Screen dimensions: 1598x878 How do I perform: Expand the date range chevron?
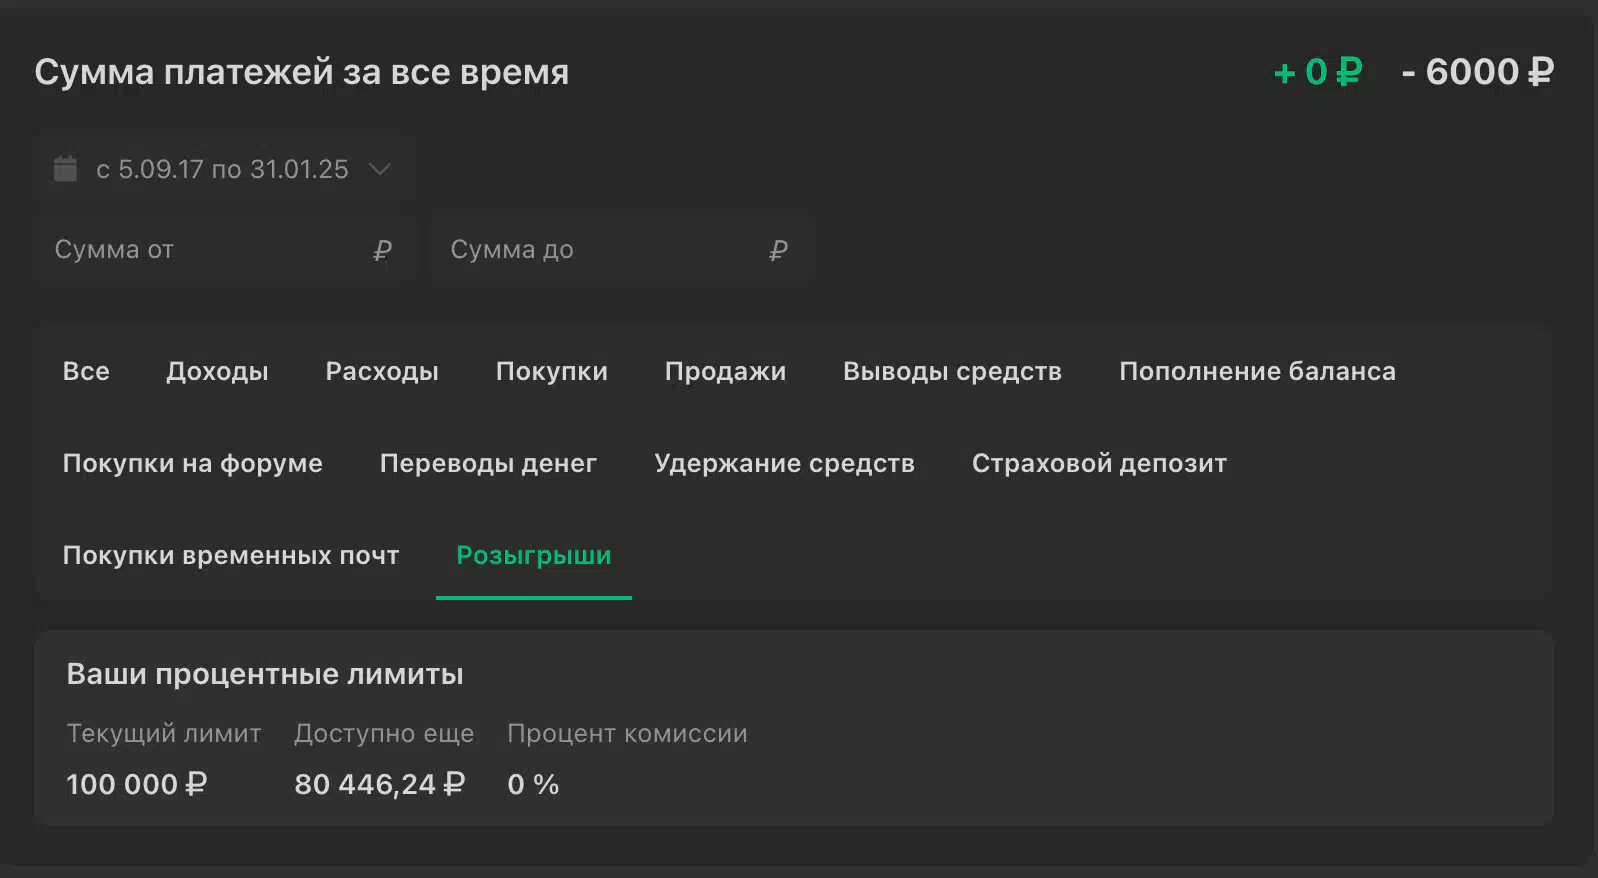[379, 169]
